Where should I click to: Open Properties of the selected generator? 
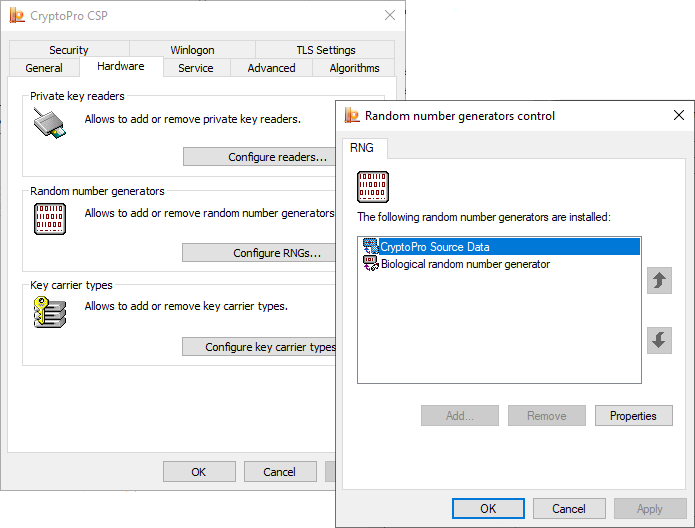point(633,416)
